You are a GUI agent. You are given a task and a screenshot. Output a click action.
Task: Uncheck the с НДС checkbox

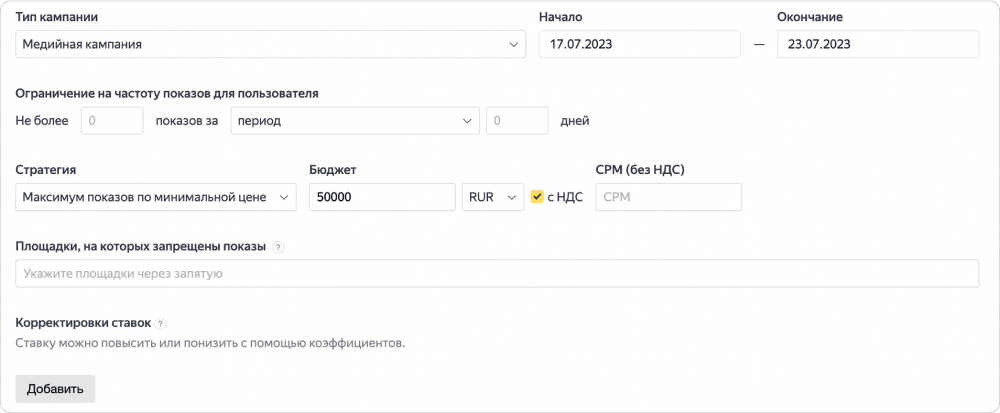538,197
